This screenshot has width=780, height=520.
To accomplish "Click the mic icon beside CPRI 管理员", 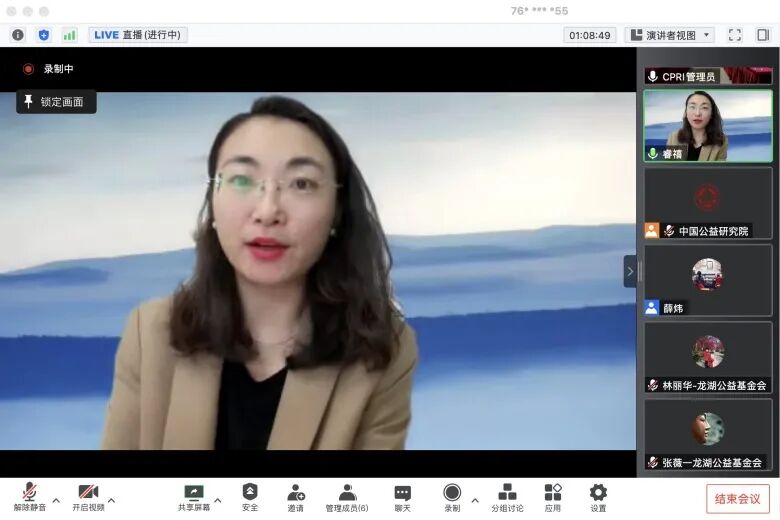I will click(x=653, y=76).
